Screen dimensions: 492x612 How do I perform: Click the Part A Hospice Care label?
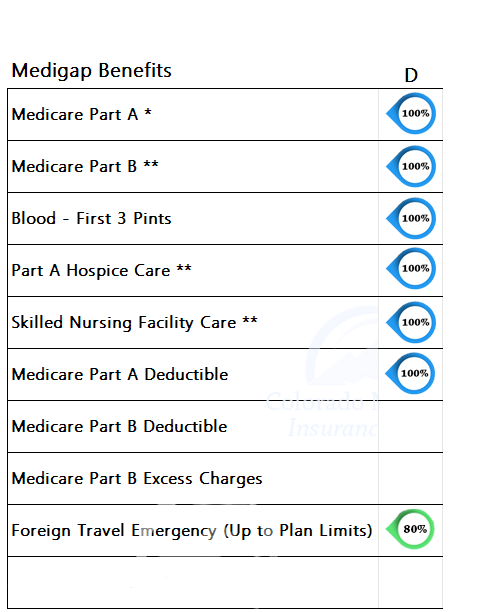(101, 270)
